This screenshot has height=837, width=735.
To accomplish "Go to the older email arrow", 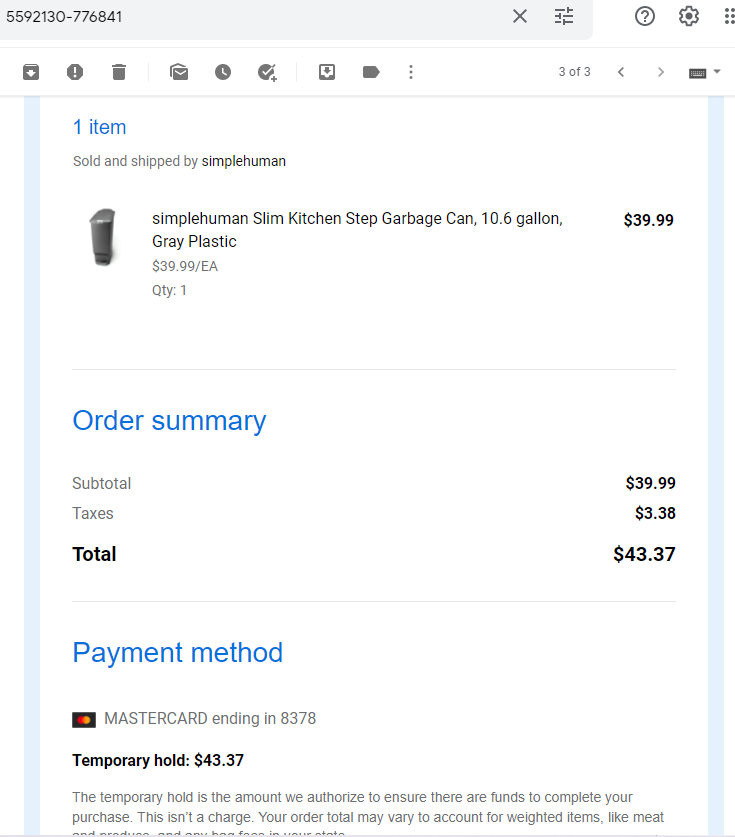I will [661, 72].
